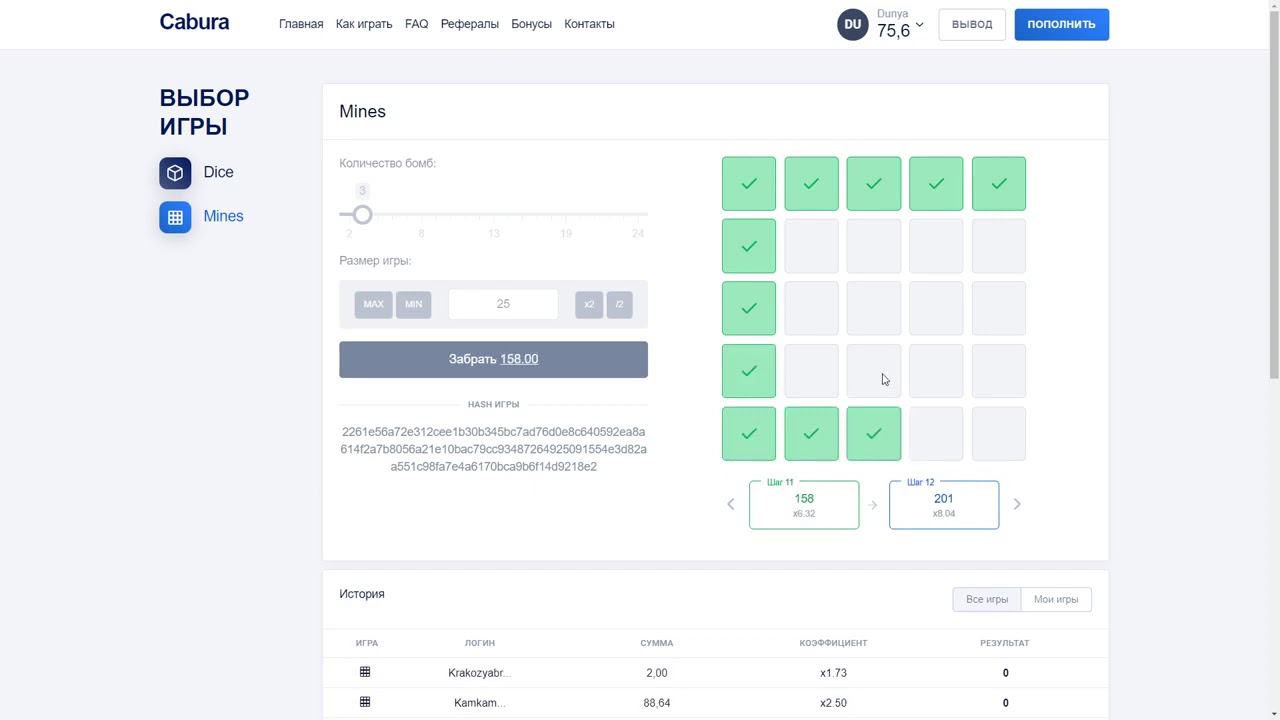
Task: Click the x1.73 coefficient in history
Action: 833,673
